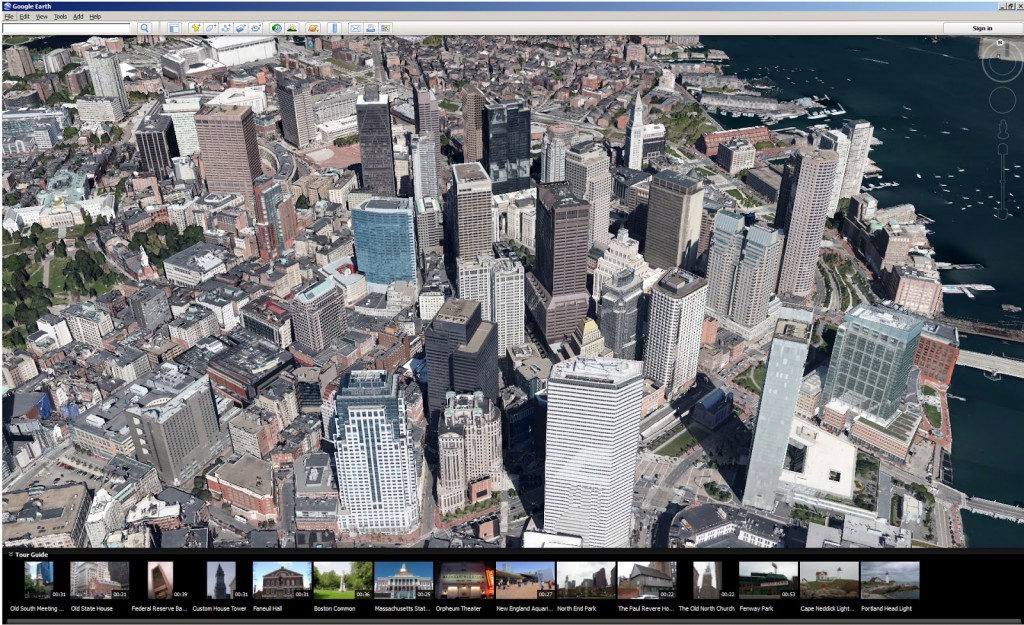
Task: Select the Add Path tool
Action: pos(225,28)
